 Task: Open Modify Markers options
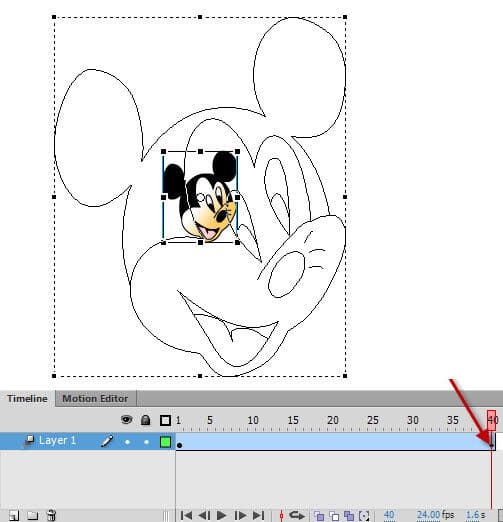pyautogui.click(x=364, y=516)
